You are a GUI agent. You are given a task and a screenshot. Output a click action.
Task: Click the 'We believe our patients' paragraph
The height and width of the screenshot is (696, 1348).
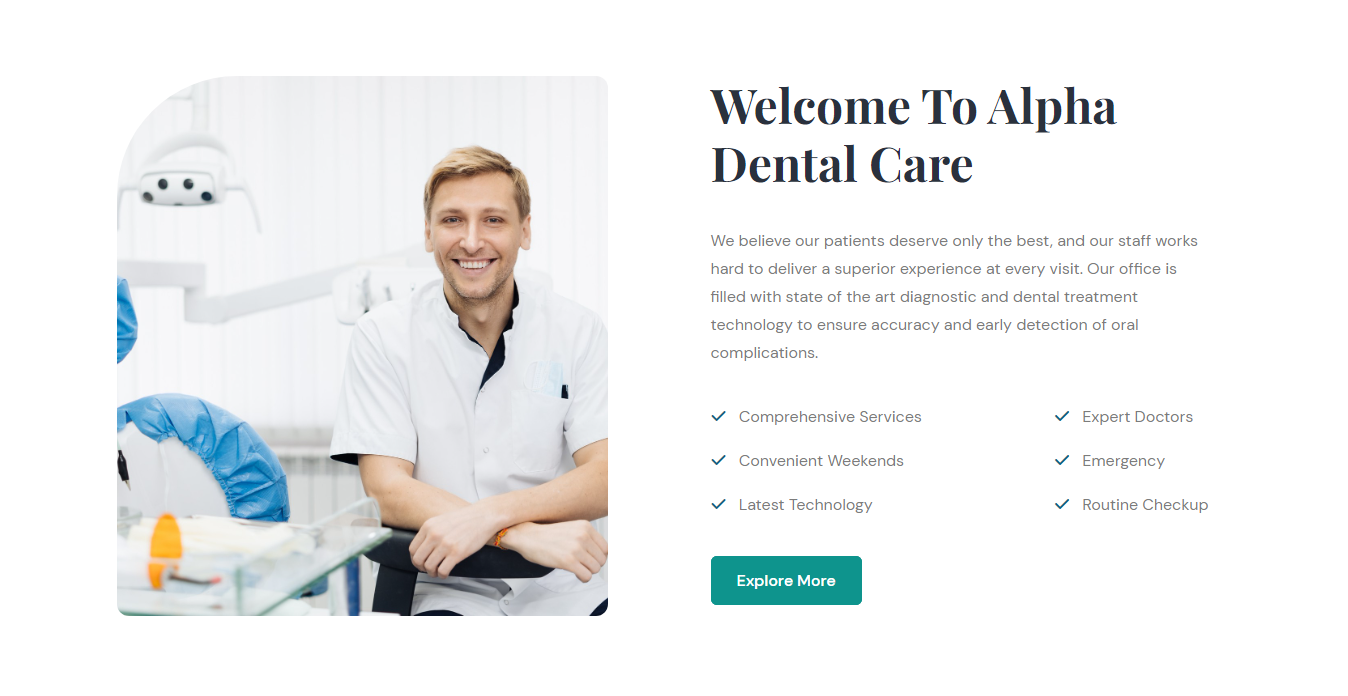pyautogui.click(x=954, y=297)
